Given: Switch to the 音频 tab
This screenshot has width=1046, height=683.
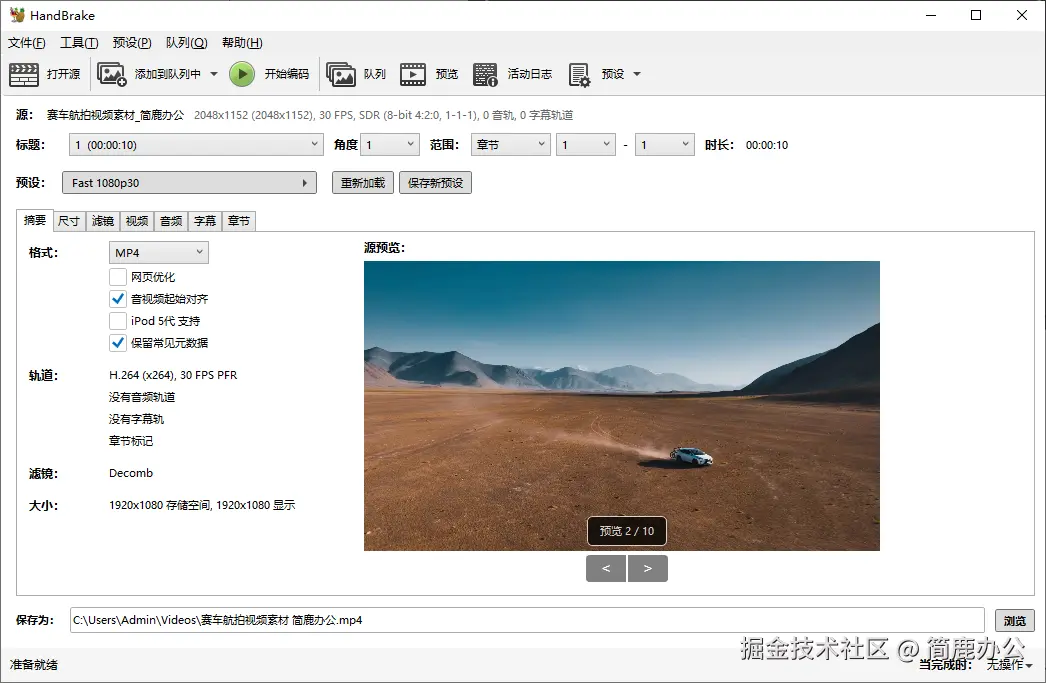Looking at the screenshot, I should pyautogui.click(x=171, y=221).
